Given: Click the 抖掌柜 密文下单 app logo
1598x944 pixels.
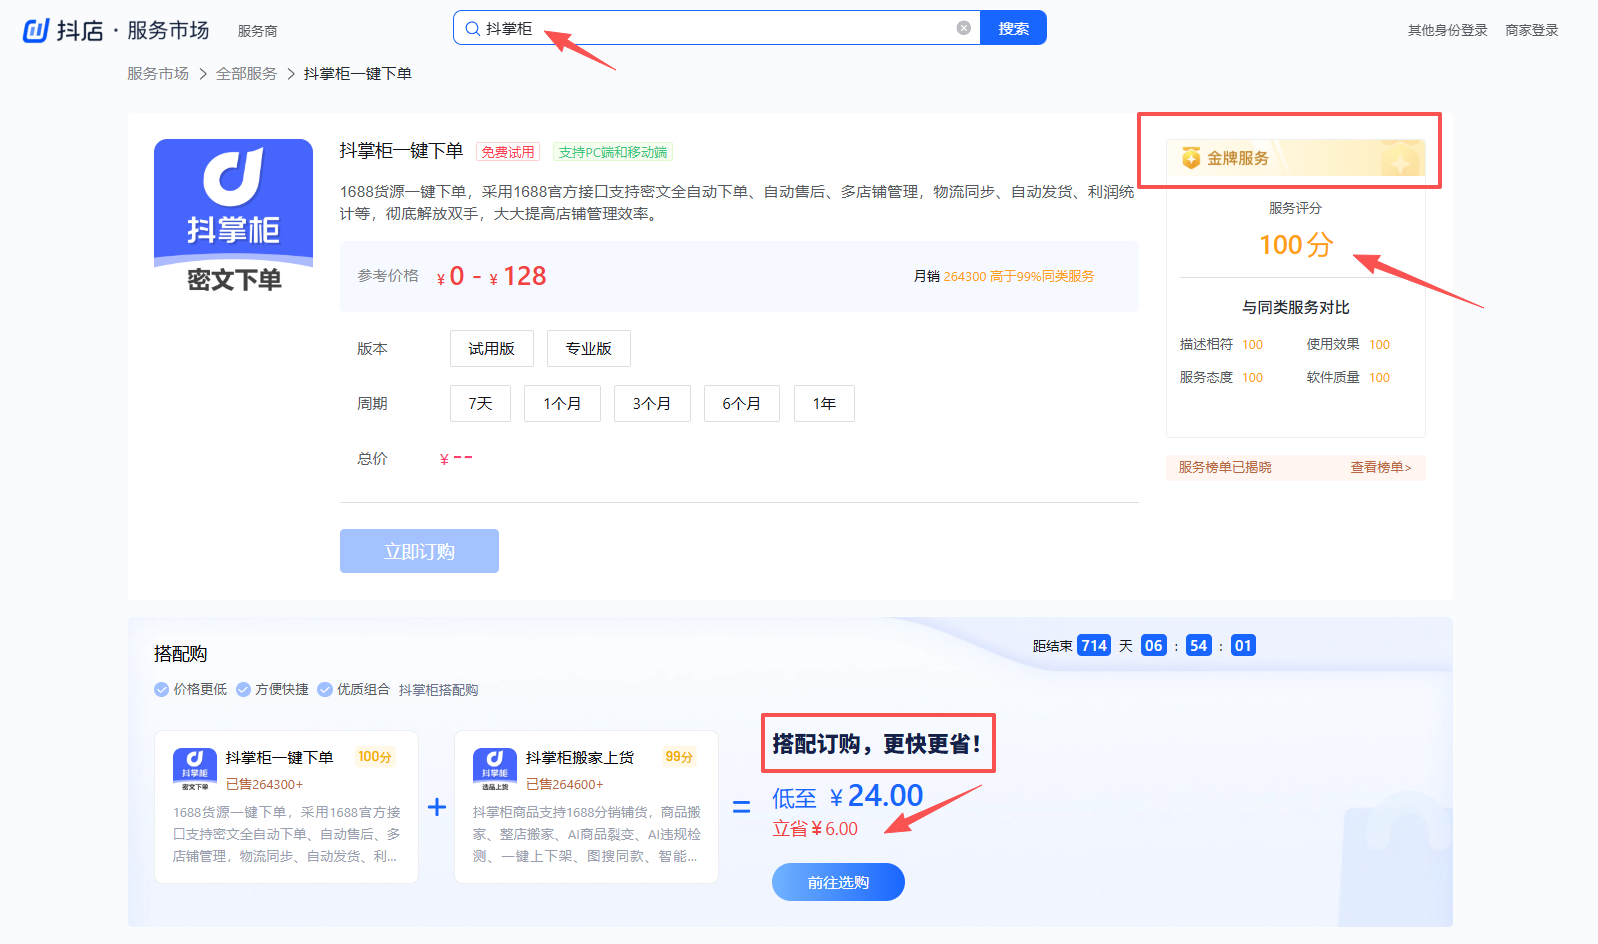Looking at the screenshot, I should [233, 219].
